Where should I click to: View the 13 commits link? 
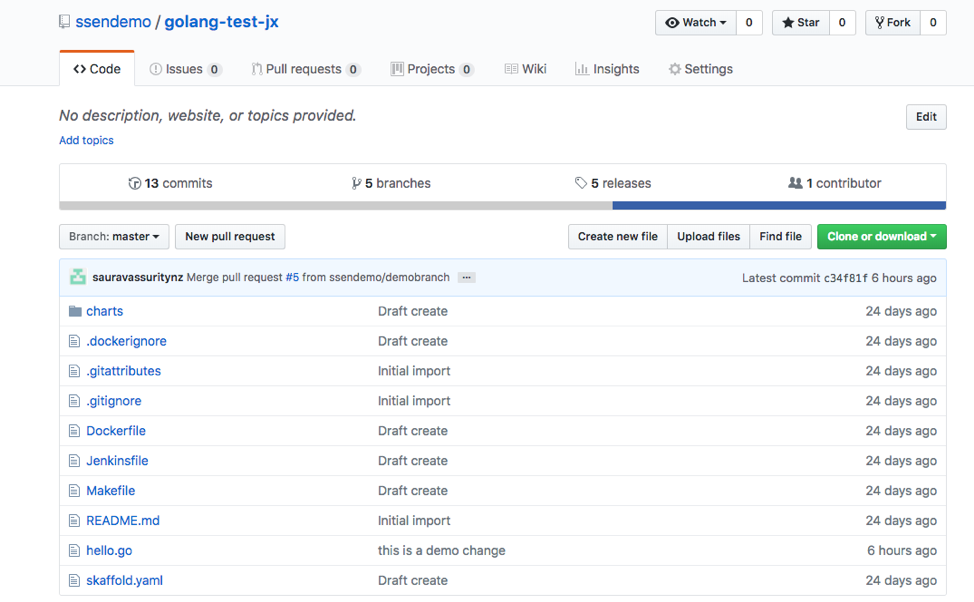(x=170, y=183)
